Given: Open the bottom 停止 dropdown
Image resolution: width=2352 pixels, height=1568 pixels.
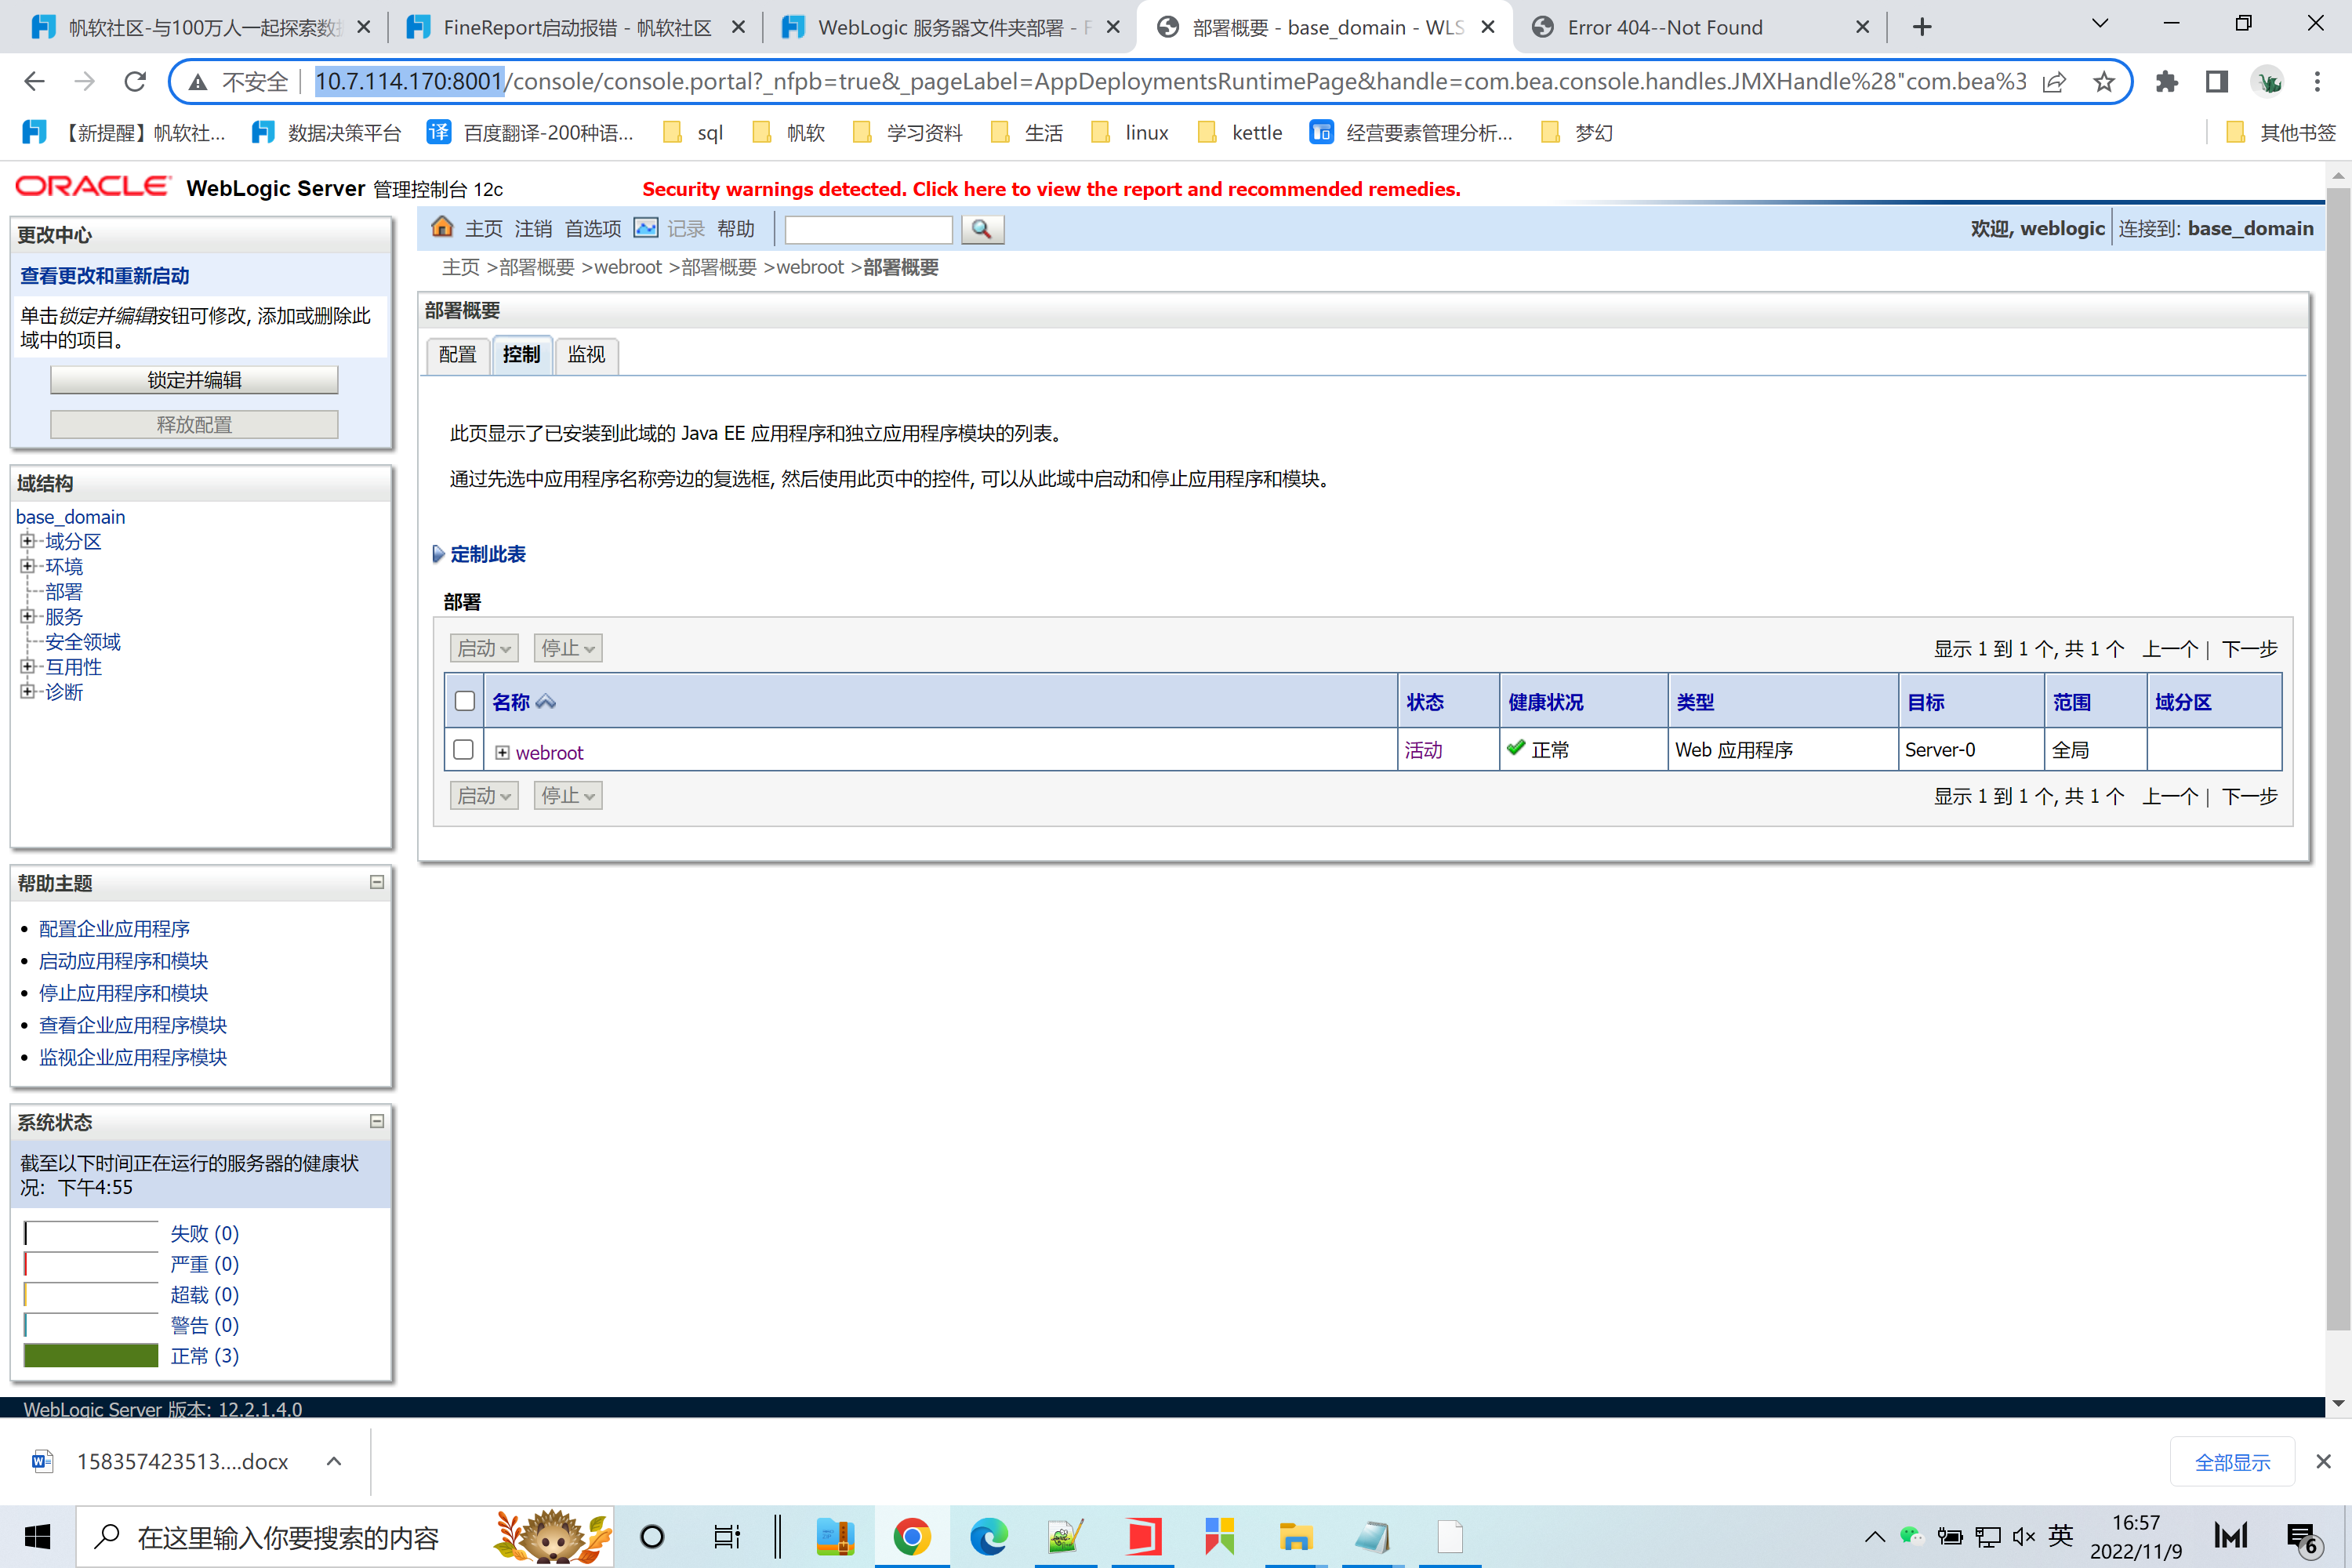Looking at the screenshot, I should click(x=568, y=796).
